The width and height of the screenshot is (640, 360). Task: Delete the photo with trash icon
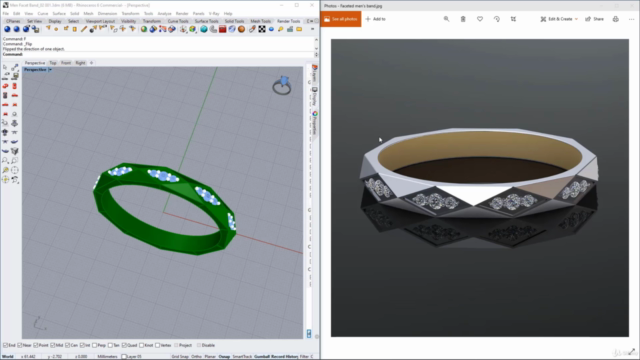(463, 19)
